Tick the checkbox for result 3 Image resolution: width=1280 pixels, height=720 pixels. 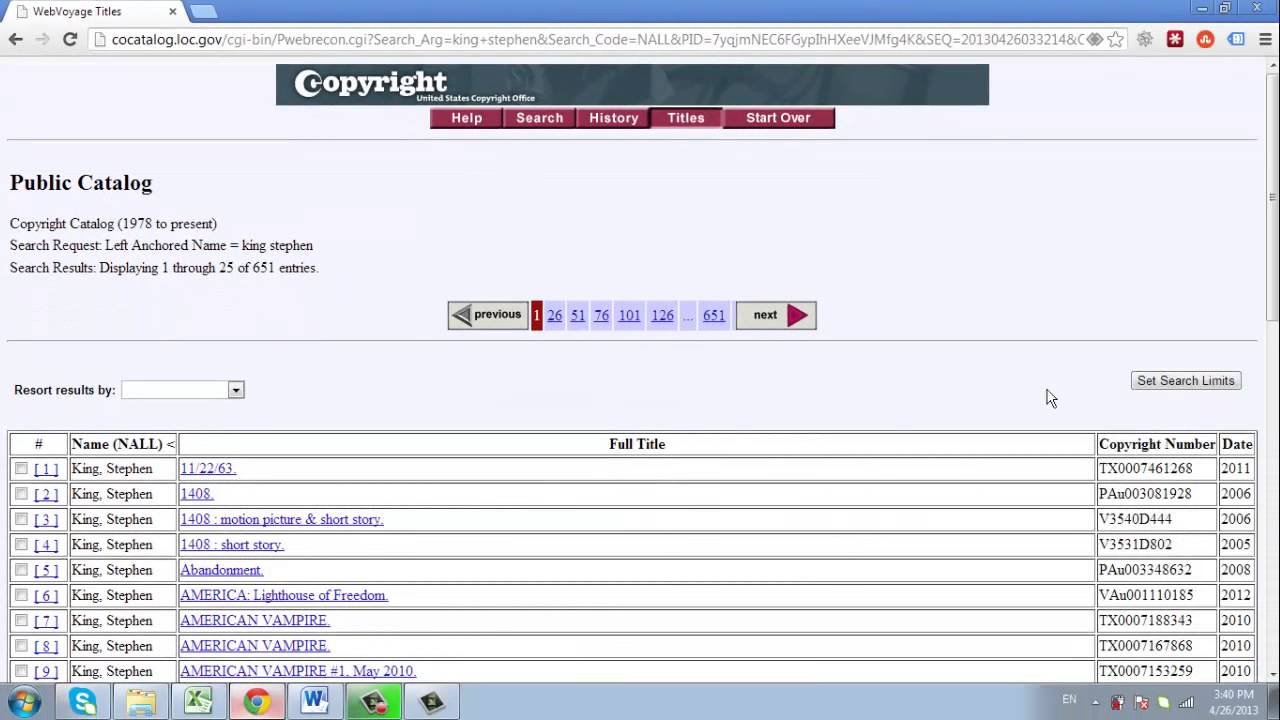pyautogui.click(x=21, y=519)
